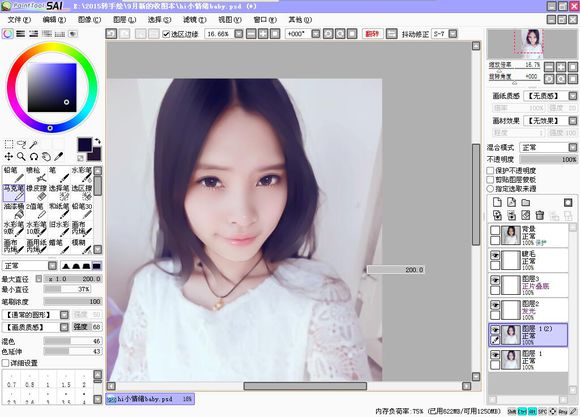The image size is (580, 417).
Task: Select the eyedropper color picker tool
Action: (x=59, y=157)
